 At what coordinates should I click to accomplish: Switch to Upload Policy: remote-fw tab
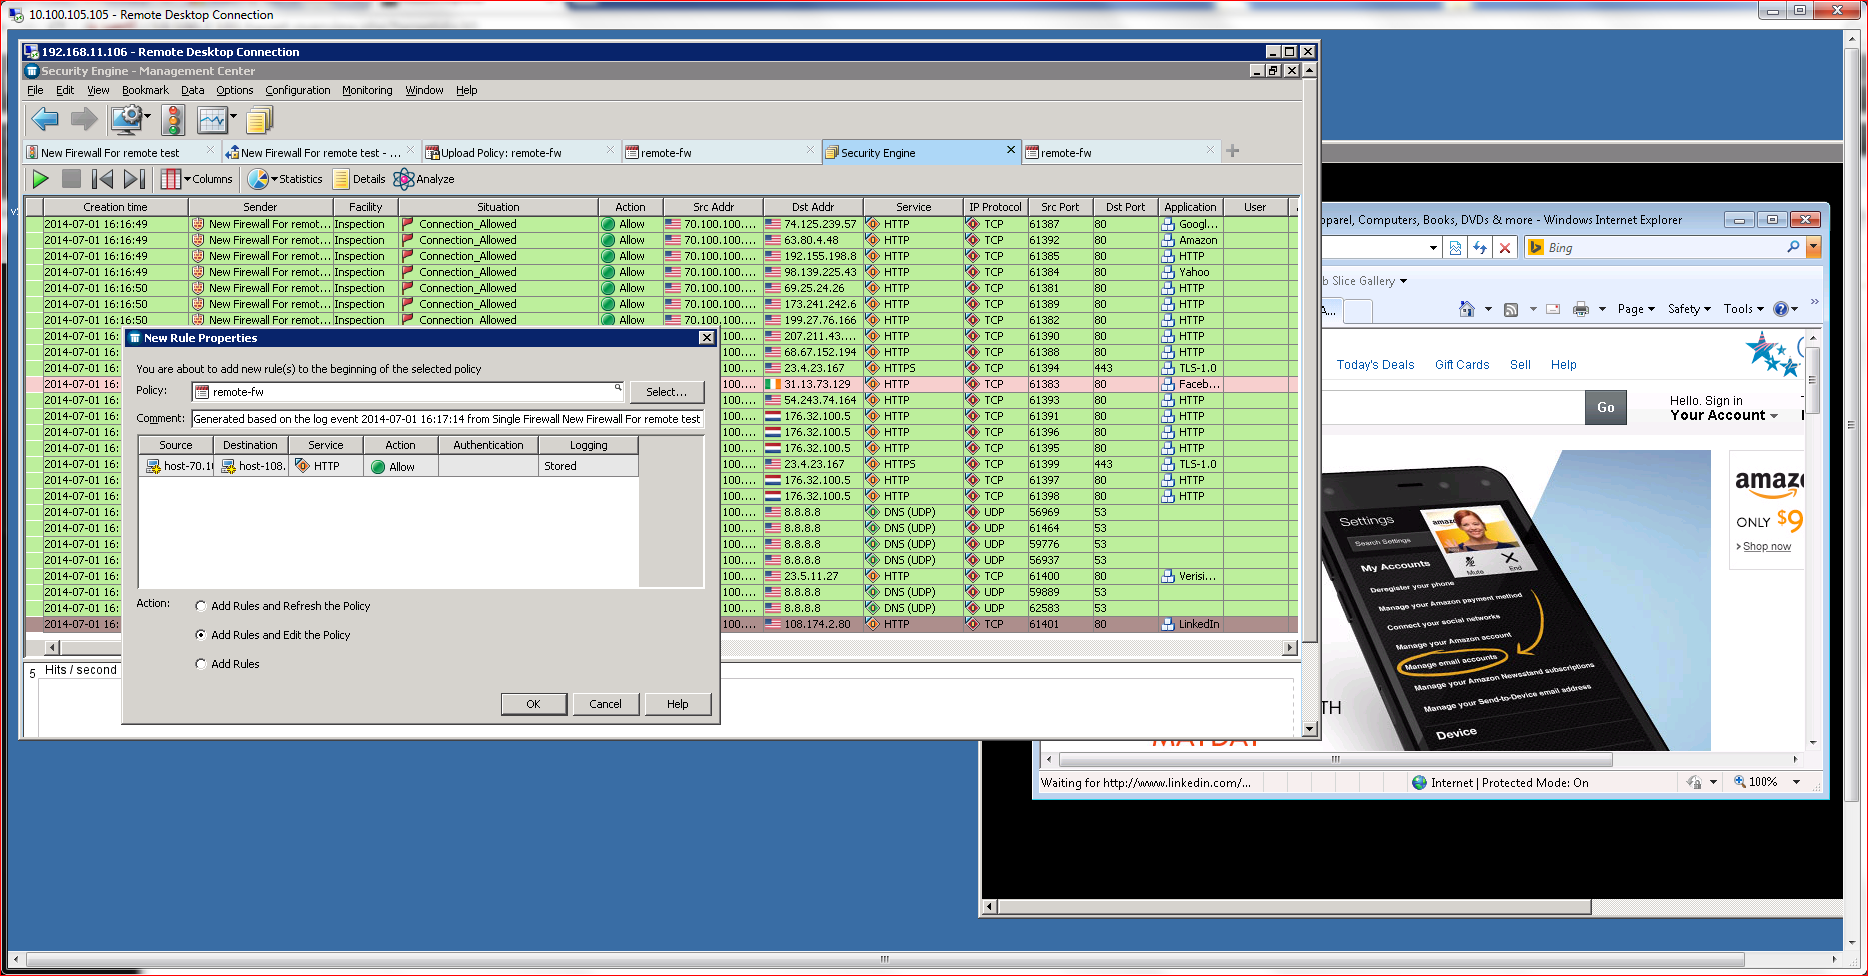click(x=520, y=152)
